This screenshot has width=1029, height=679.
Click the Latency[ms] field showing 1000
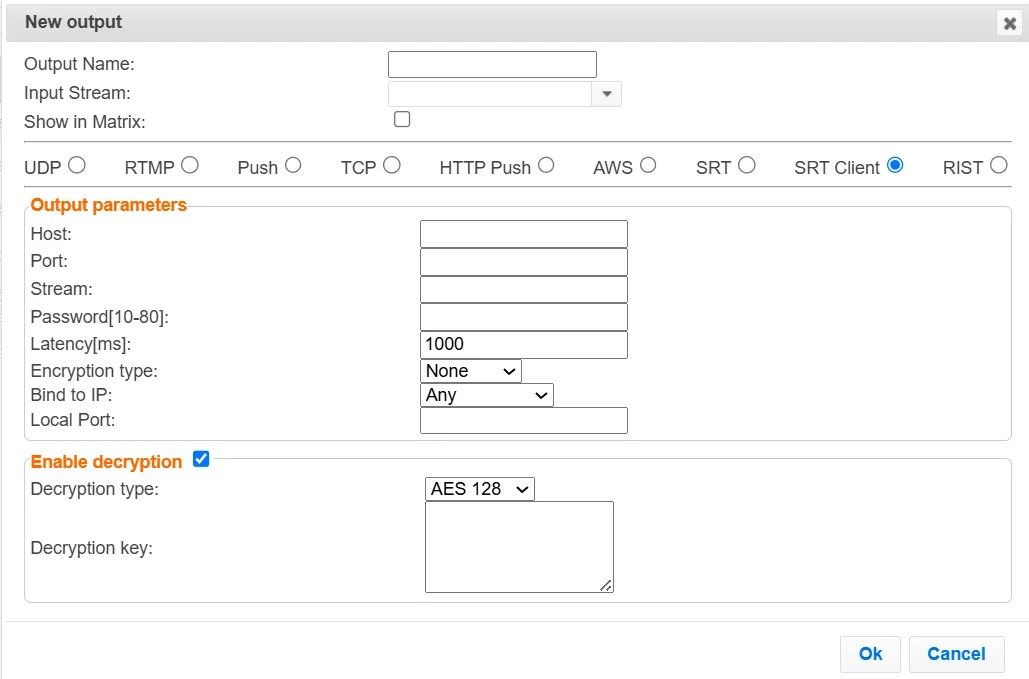(523, 344)
